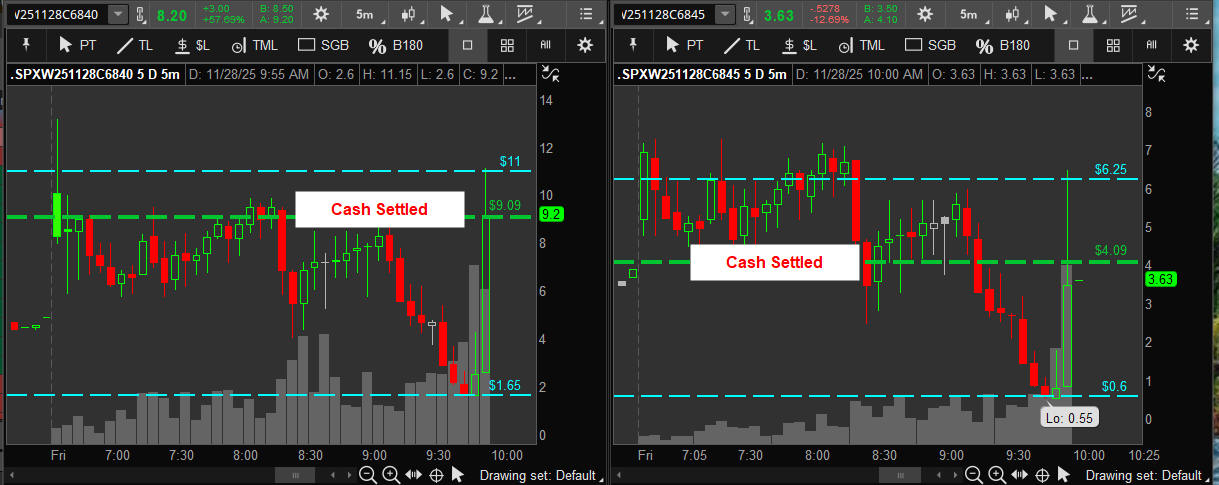Open the 5m timeframe selector in 6840 chart
Screen dimensions: 1219x485
pos(365,15)
